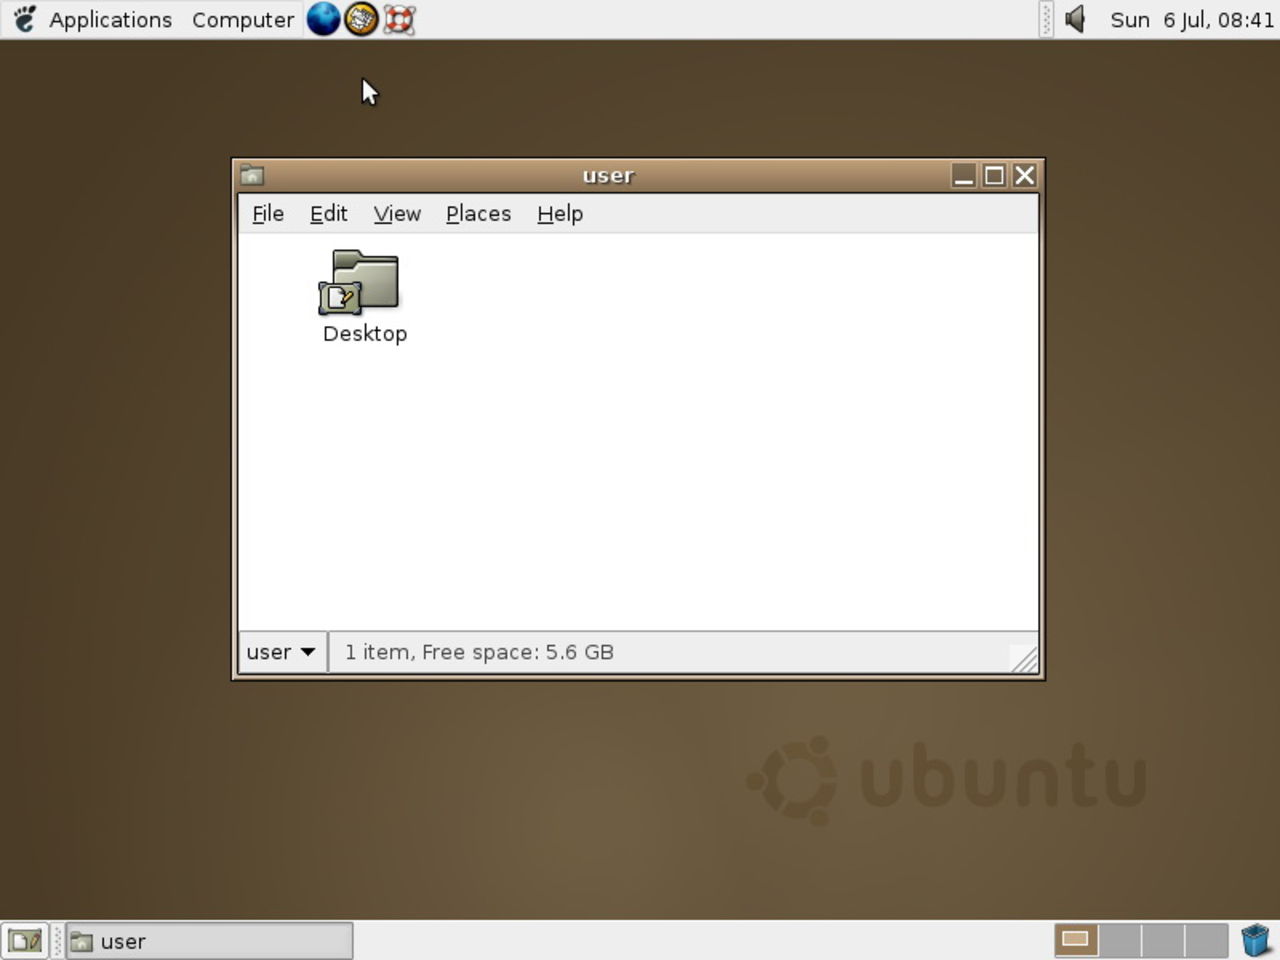Toggle the active 'user' window in the taskbar

tap(207, 940)
